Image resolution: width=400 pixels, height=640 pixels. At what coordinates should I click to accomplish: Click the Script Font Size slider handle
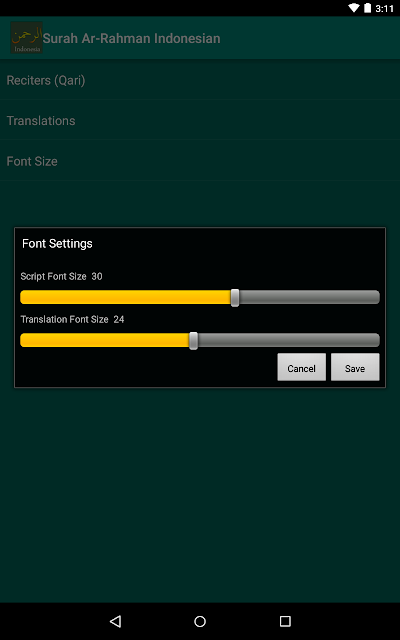pyautogui.click(x=235, y=298)
